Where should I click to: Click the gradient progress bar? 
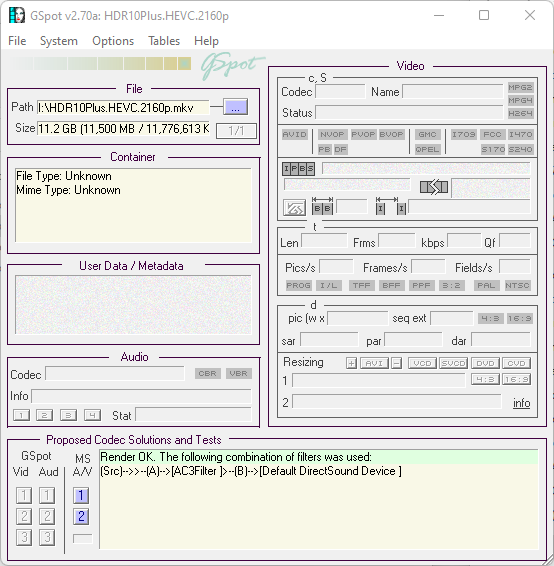[x=101, y=64]
